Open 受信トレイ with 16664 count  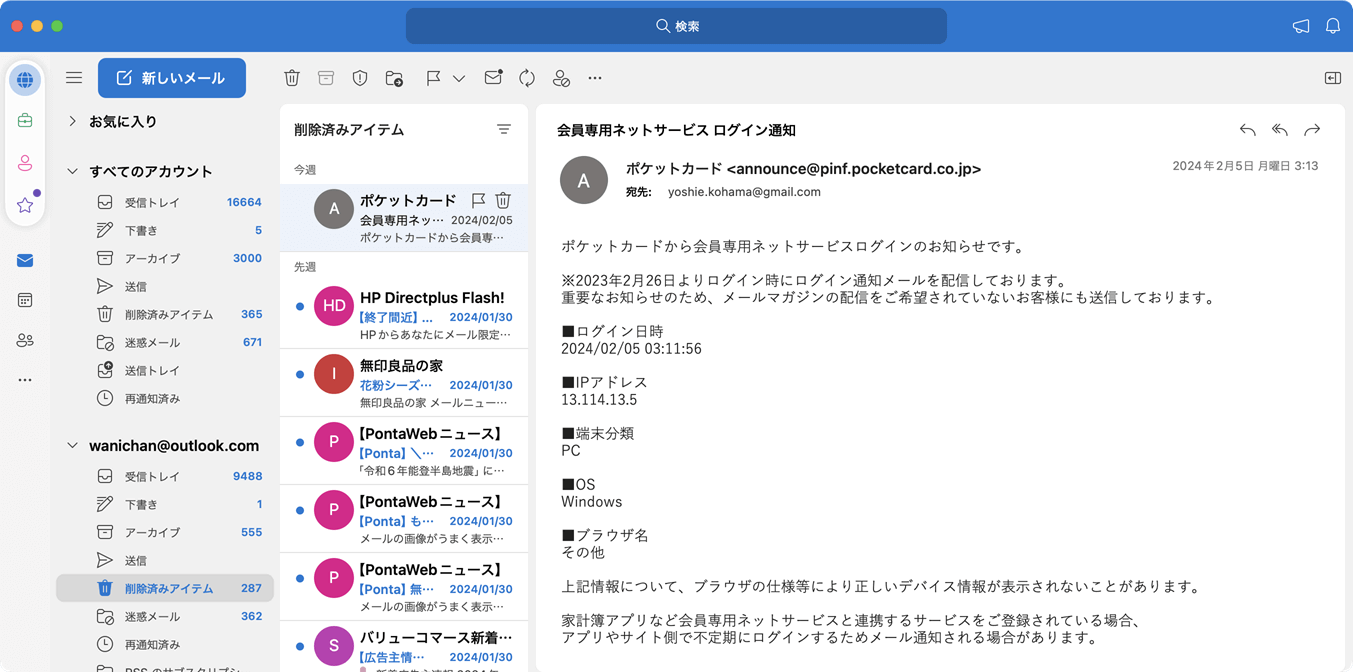click(165, 202)
